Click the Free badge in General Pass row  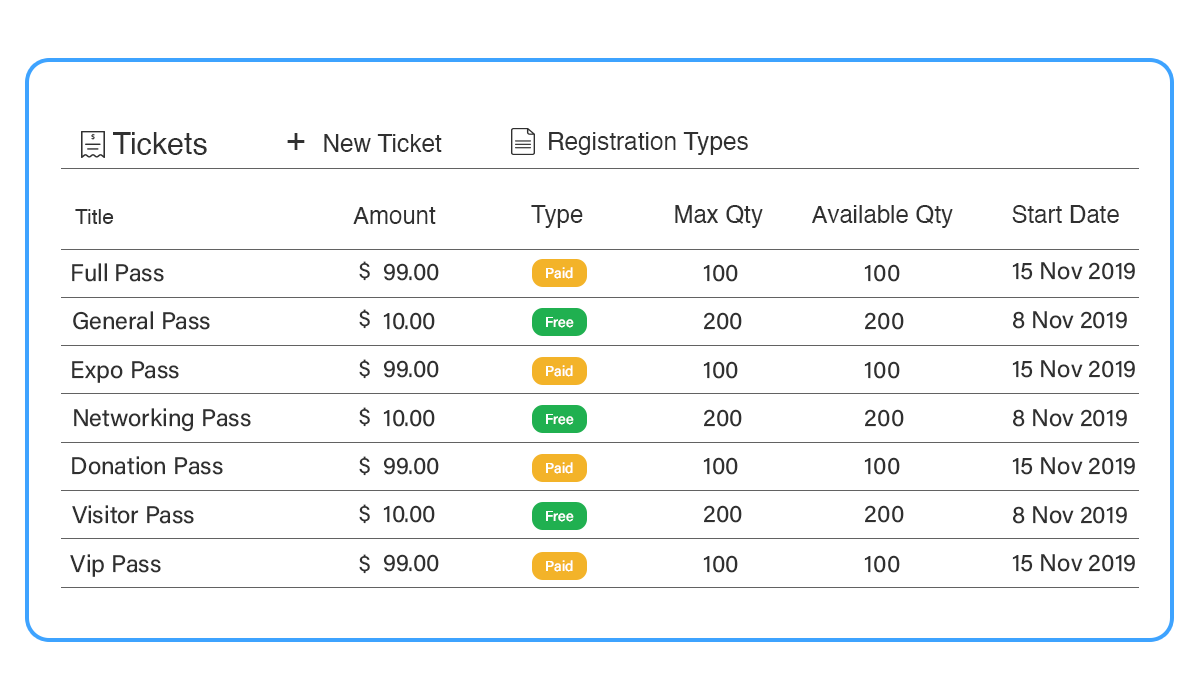[x=559, y=322]
